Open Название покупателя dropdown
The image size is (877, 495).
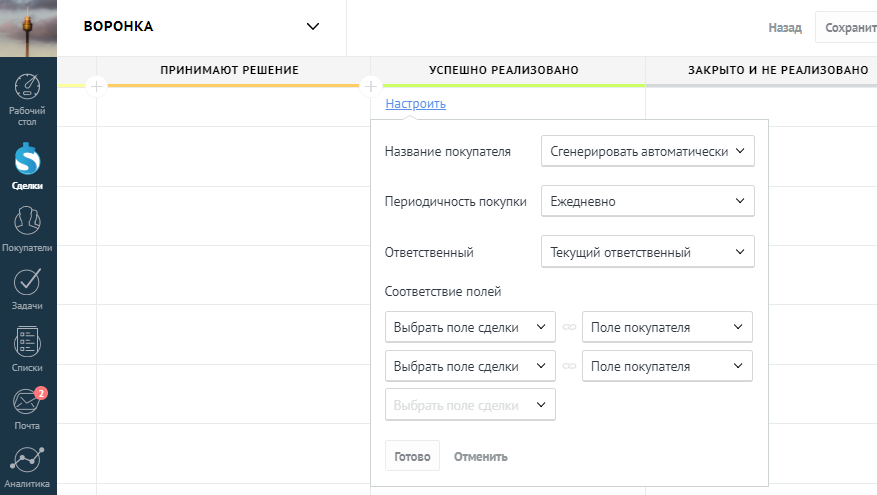(647, 151)
